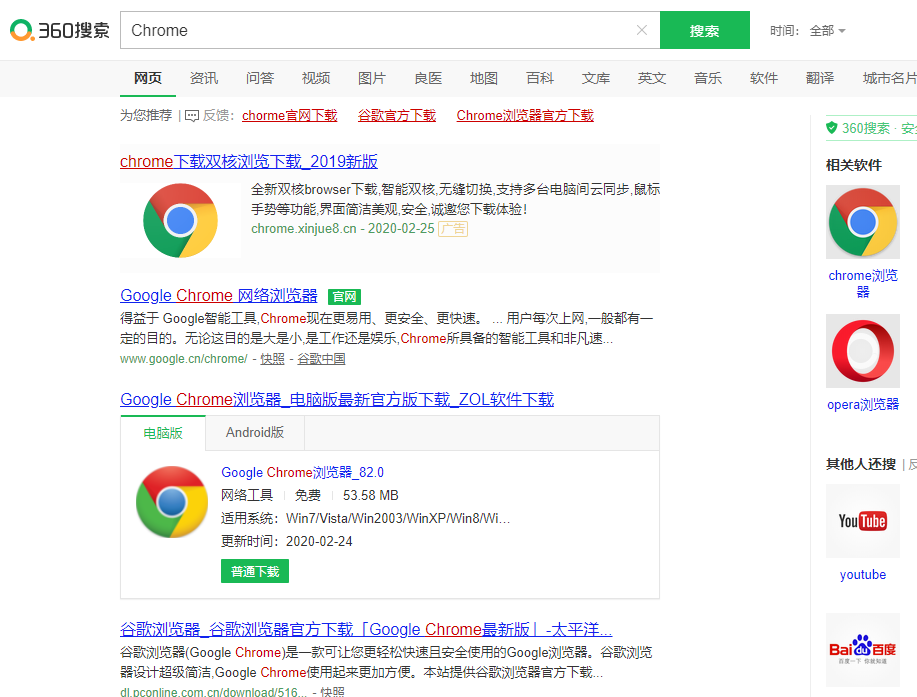Expand the 时间 全部 filter dropdown
Screen dimensions: 917x697
(x=827, y=31)
